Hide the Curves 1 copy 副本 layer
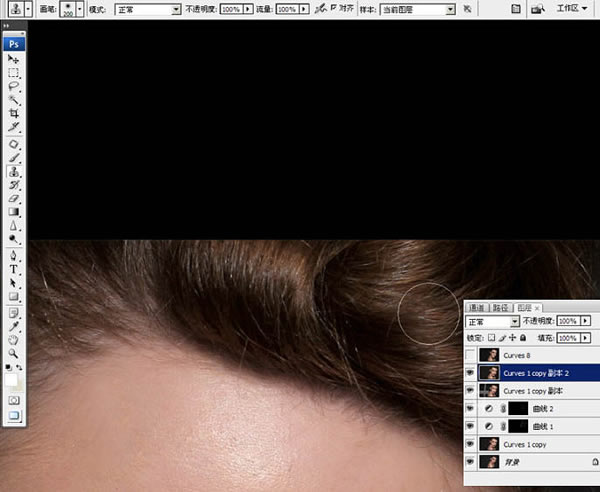Screen dimensions: 600x492 (x=470, y=391)
